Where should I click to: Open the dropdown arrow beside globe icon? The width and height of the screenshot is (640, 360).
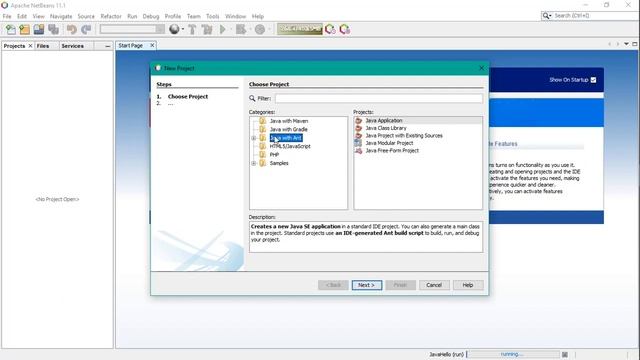point(182,29)
